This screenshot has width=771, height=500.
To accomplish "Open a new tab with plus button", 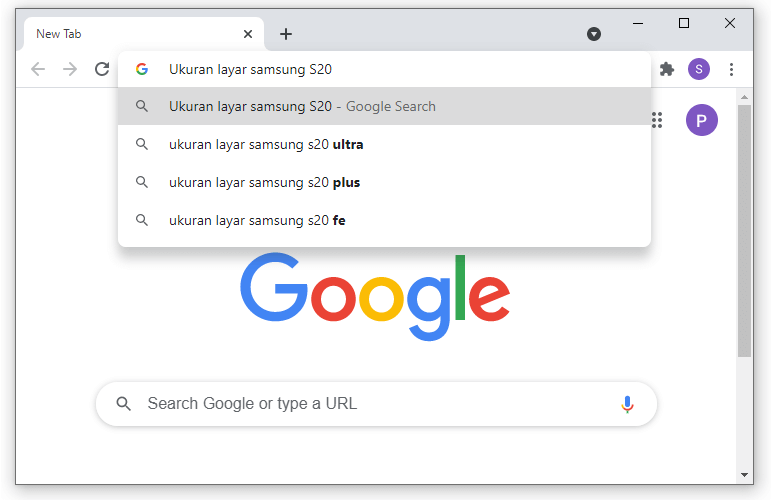I will pos(286,34).
